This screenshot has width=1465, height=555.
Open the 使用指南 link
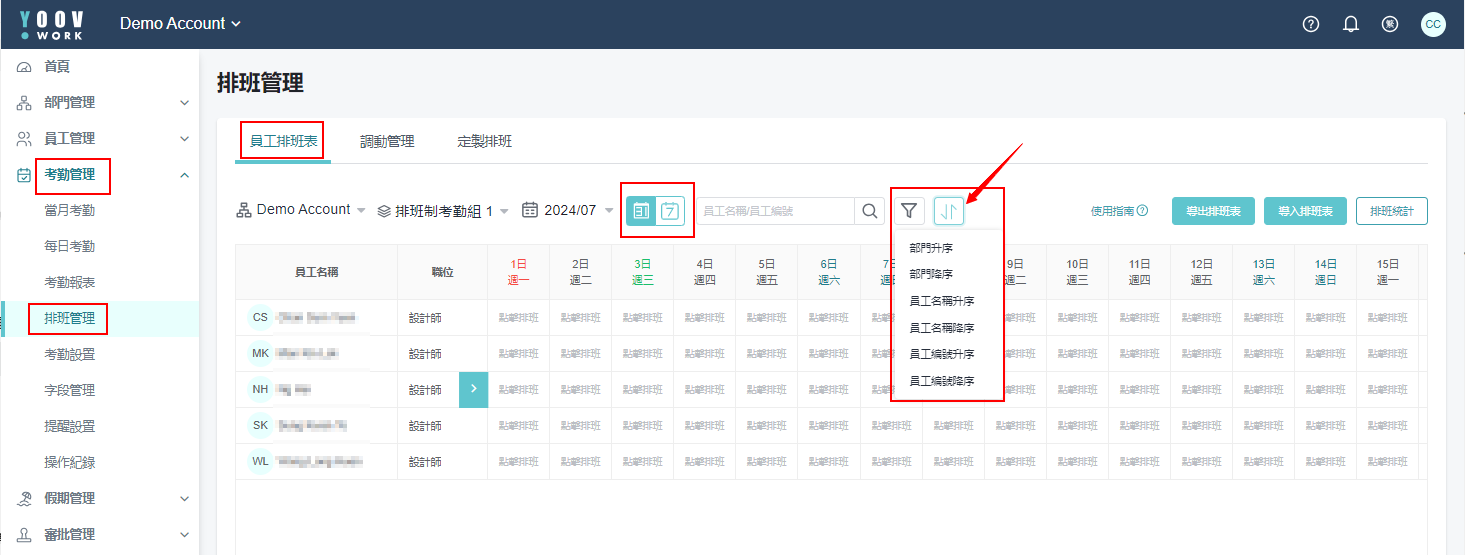(1118, 211)
